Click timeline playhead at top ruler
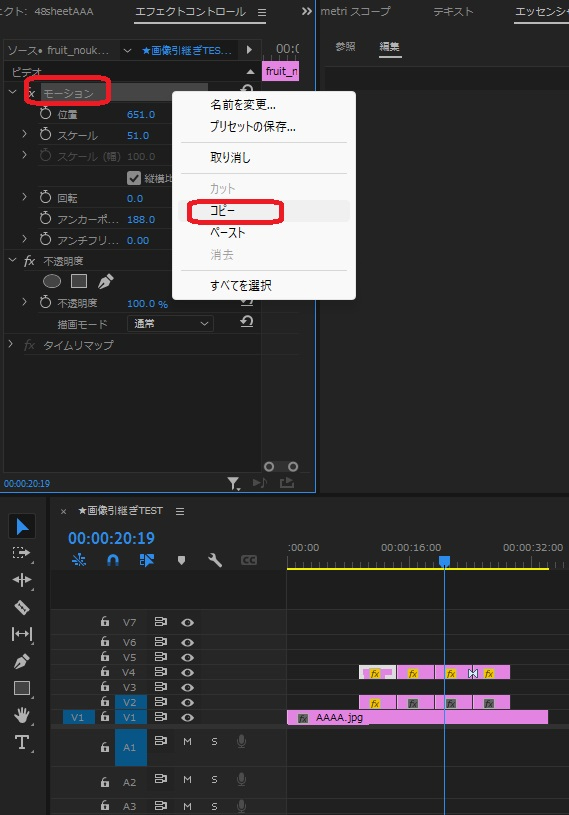The height and width of the screenshot is (815, 569). 444,561
